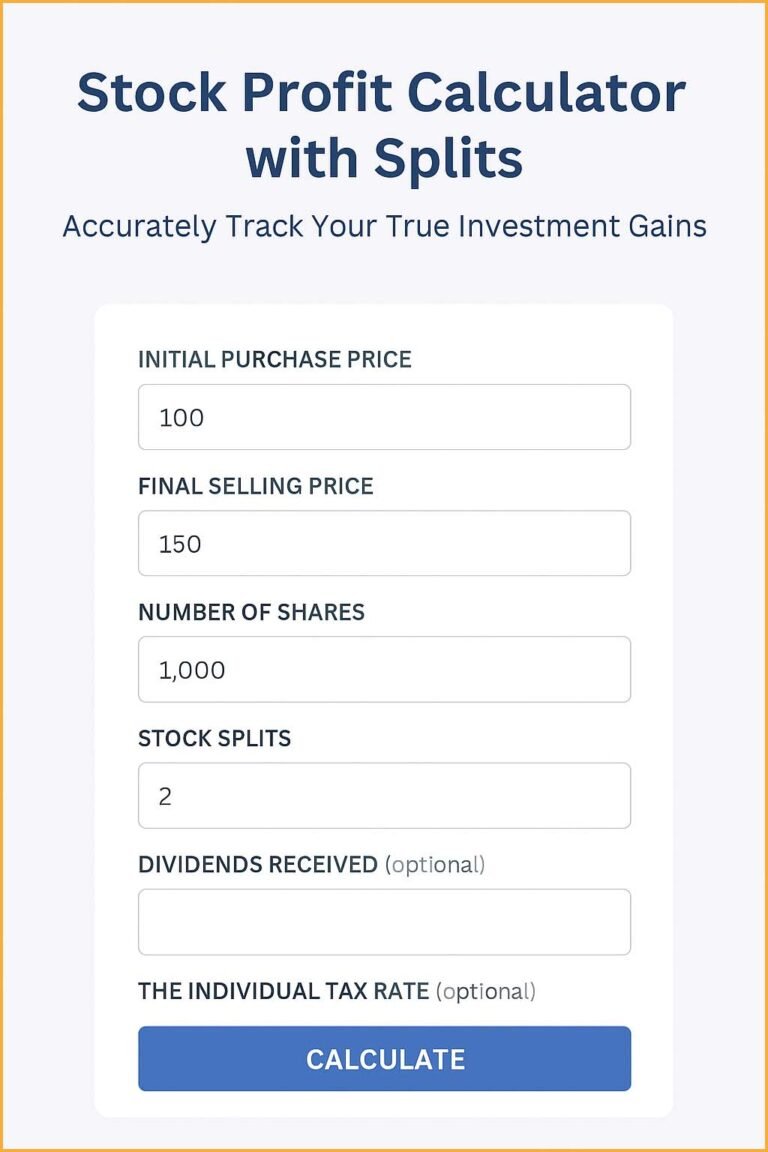768x1152 pixels.
Task: Click the Stock Splits input box
Action: (x=384, y=795)
